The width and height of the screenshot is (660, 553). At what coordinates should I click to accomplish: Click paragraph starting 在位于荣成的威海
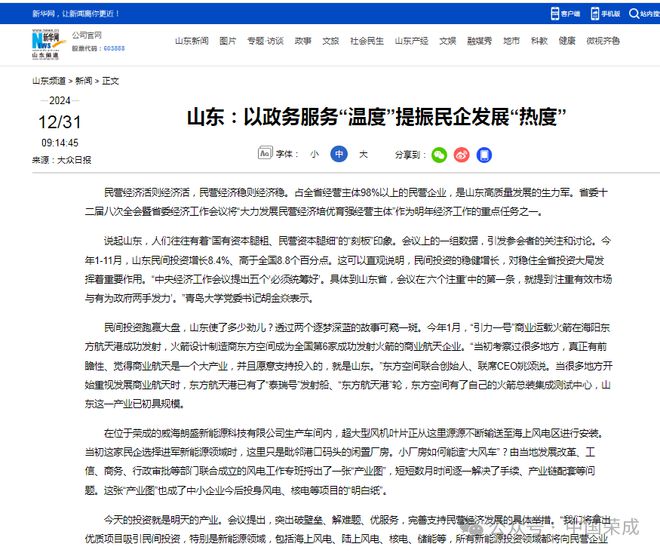click(346, 462)
